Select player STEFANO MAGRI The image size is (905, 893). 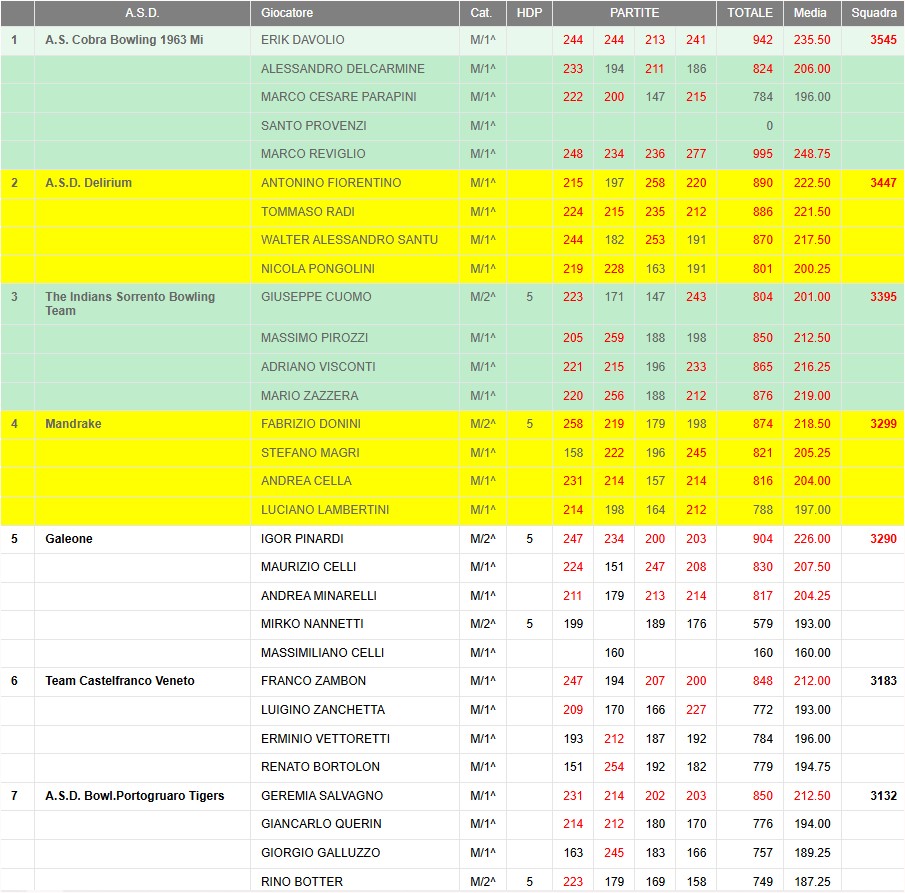pos(310,453)
